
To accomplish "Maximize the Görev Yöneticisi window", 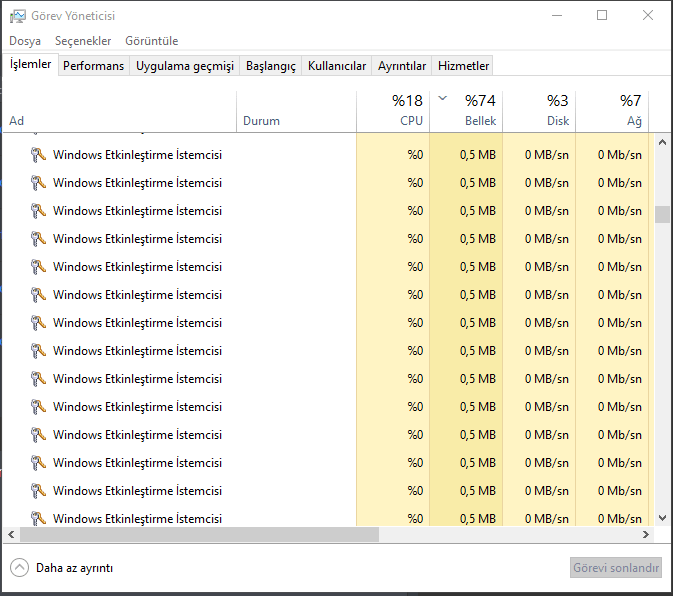I will (602, 15).
